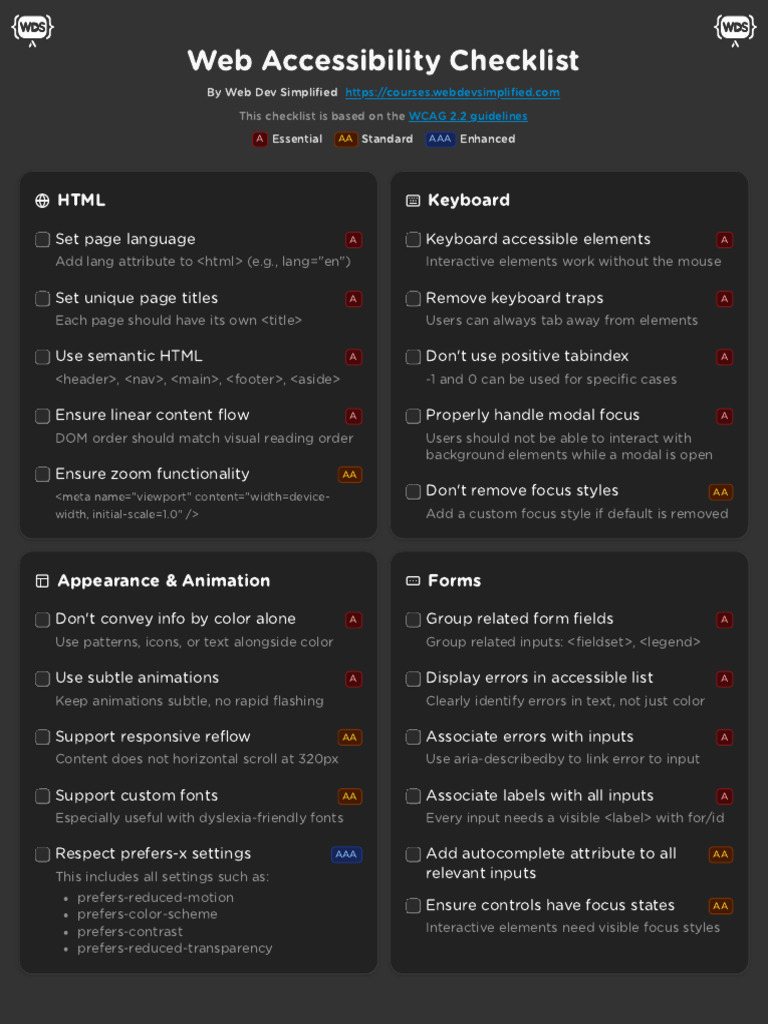The width and height of the screenshot is (768, 1024).
Task: Click the WDS logo in top-right corner
Action: coord(735,28)
